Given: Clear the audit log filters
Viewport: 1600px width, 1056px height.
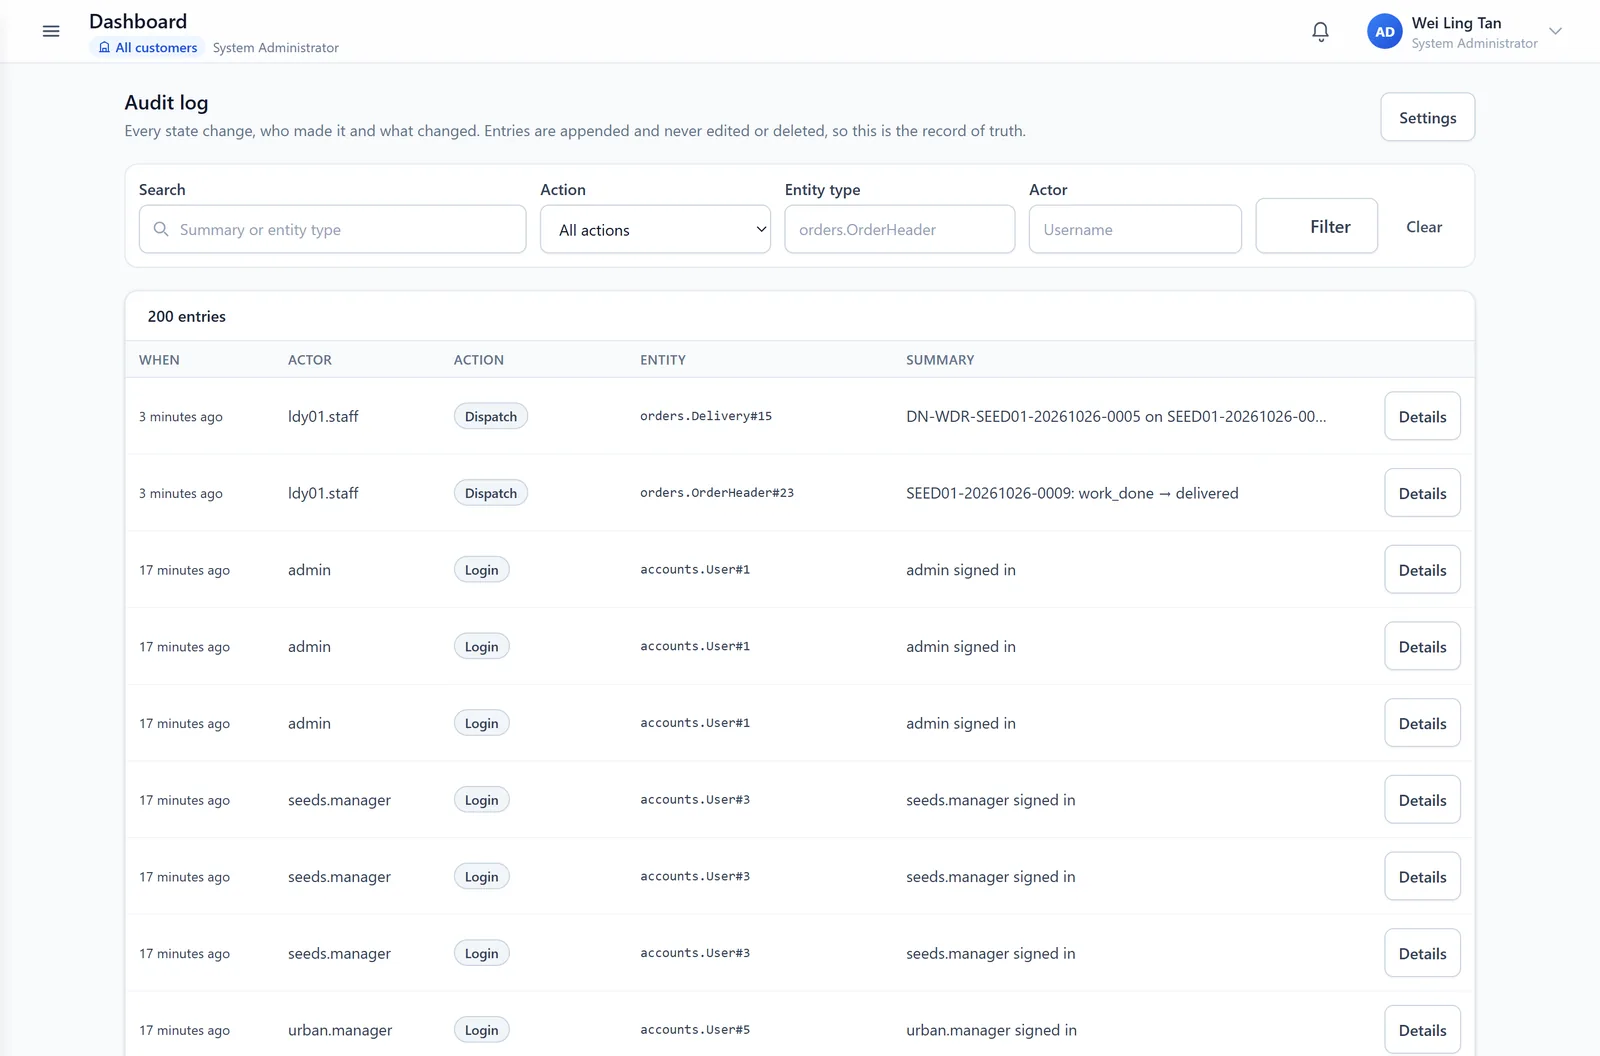Looking at the screenshot, I should 1424,227.
